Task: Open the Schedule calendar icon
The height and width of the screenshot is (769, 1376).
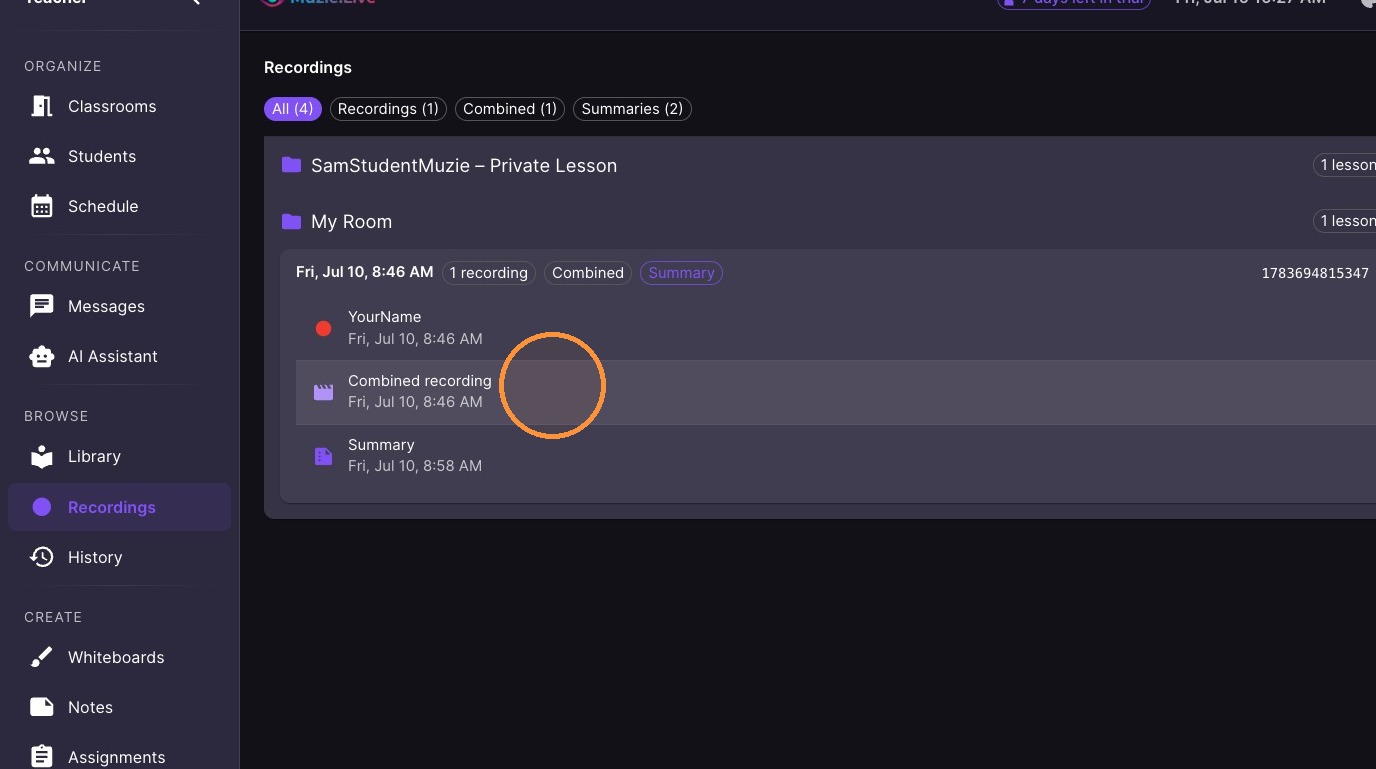Action: [42, 206]
